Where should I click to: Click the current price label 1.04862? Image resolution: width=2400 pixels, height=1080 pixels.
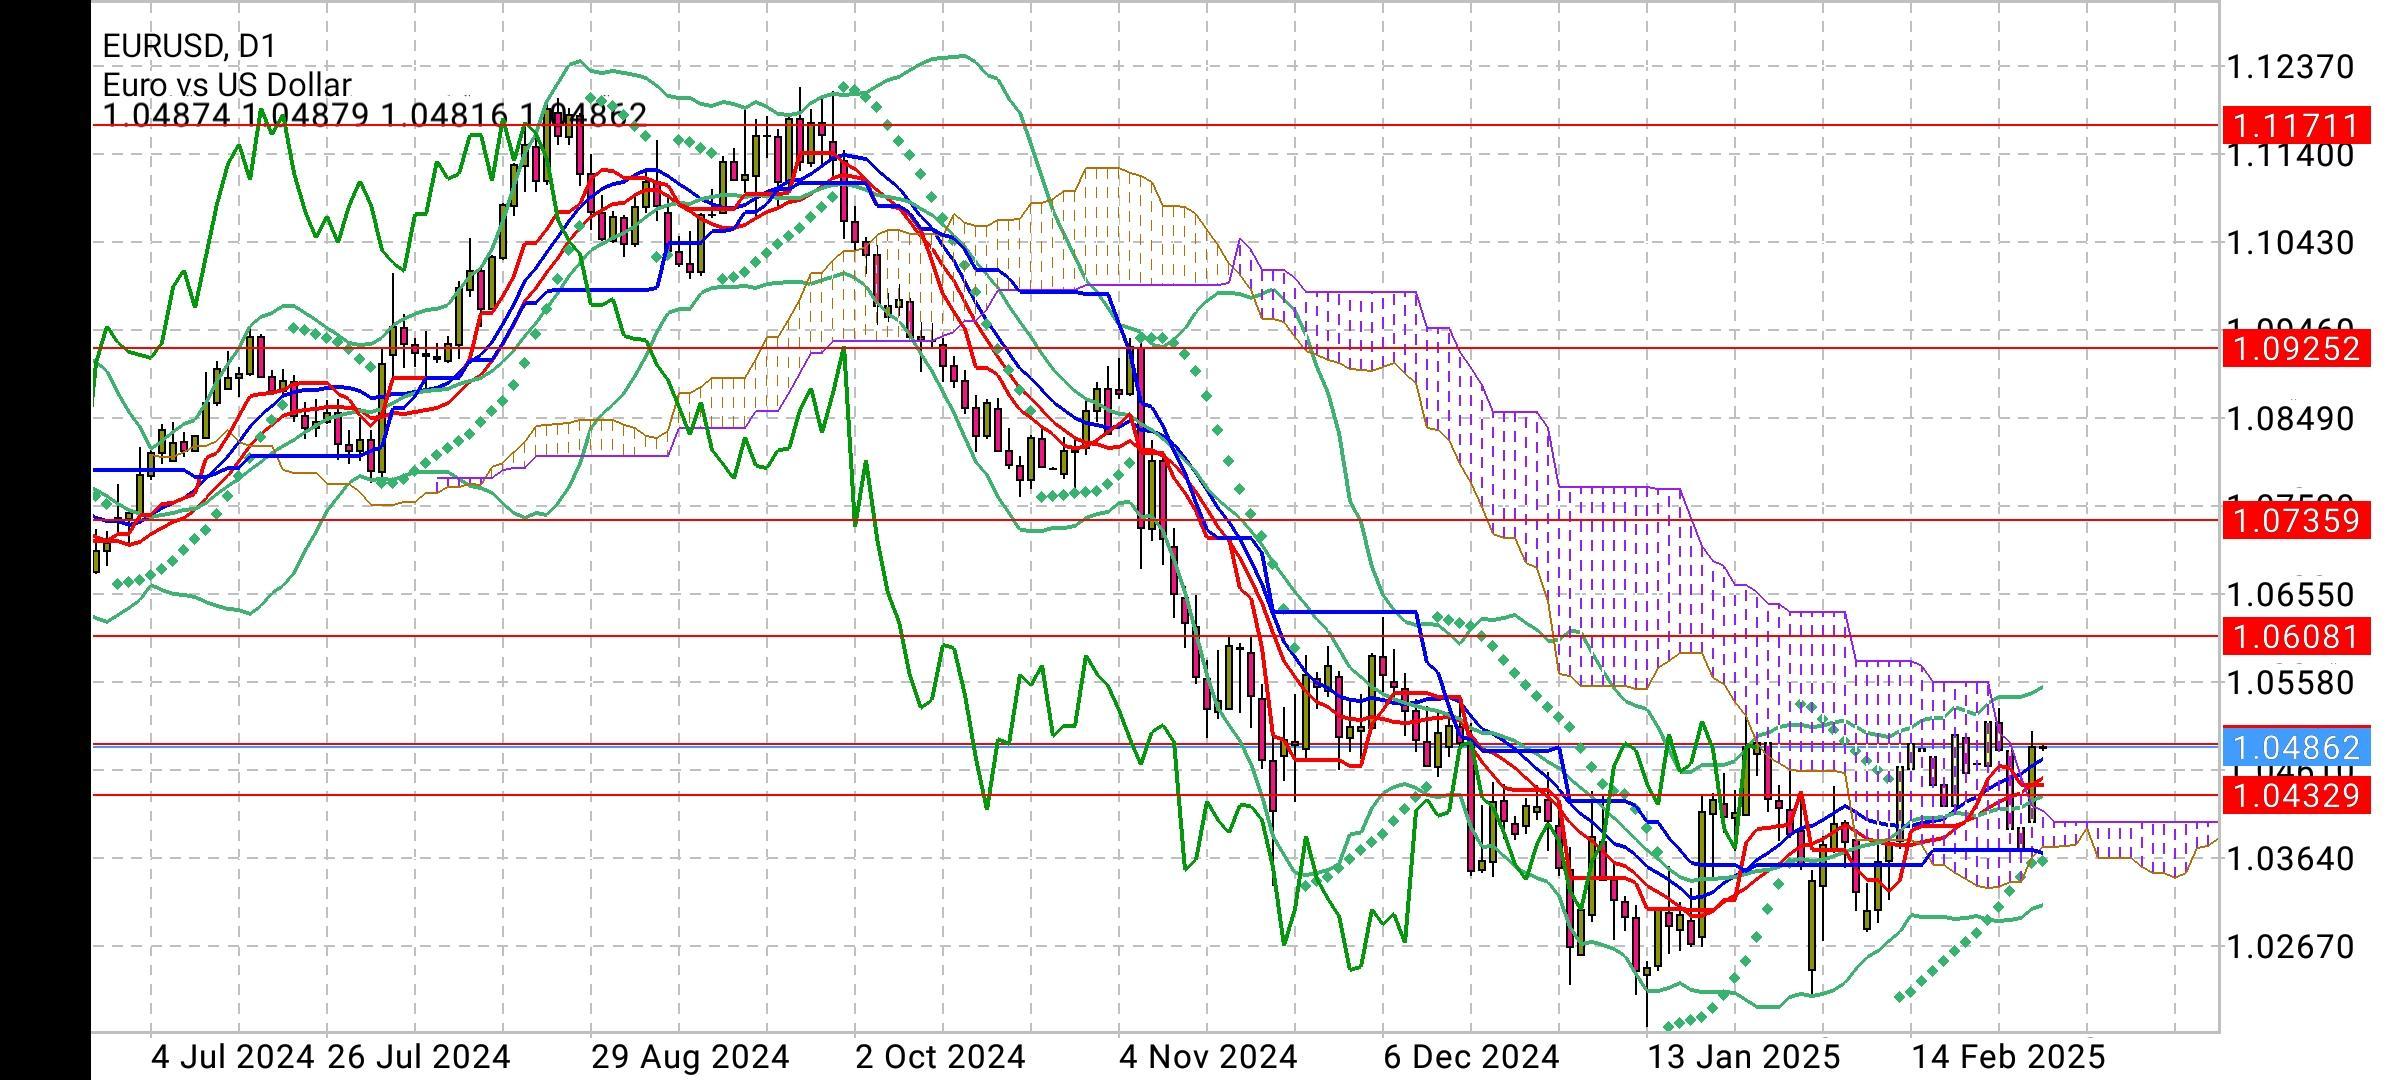click(x=2296, y=747)
